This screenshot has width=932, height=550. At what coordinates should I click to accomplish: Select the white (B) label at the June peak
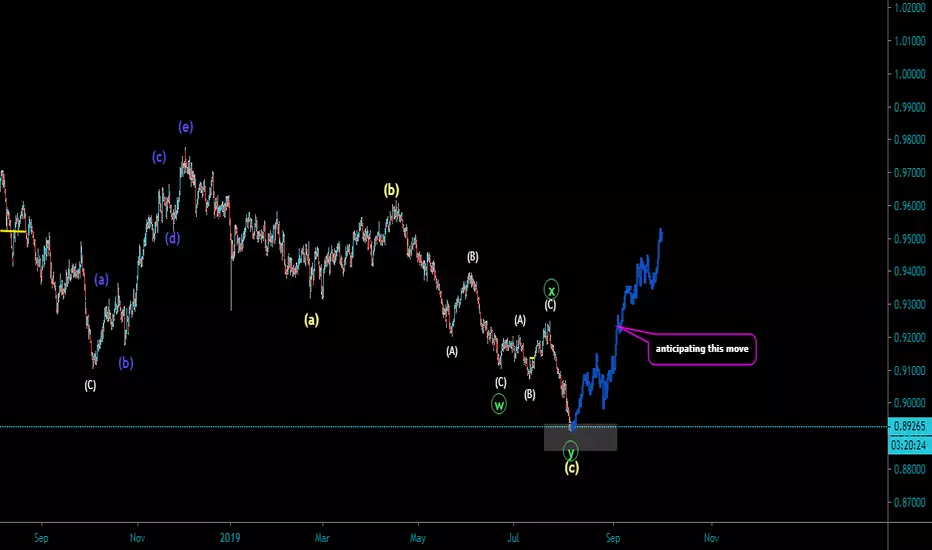pyautogui.click(x=473, y=257)
